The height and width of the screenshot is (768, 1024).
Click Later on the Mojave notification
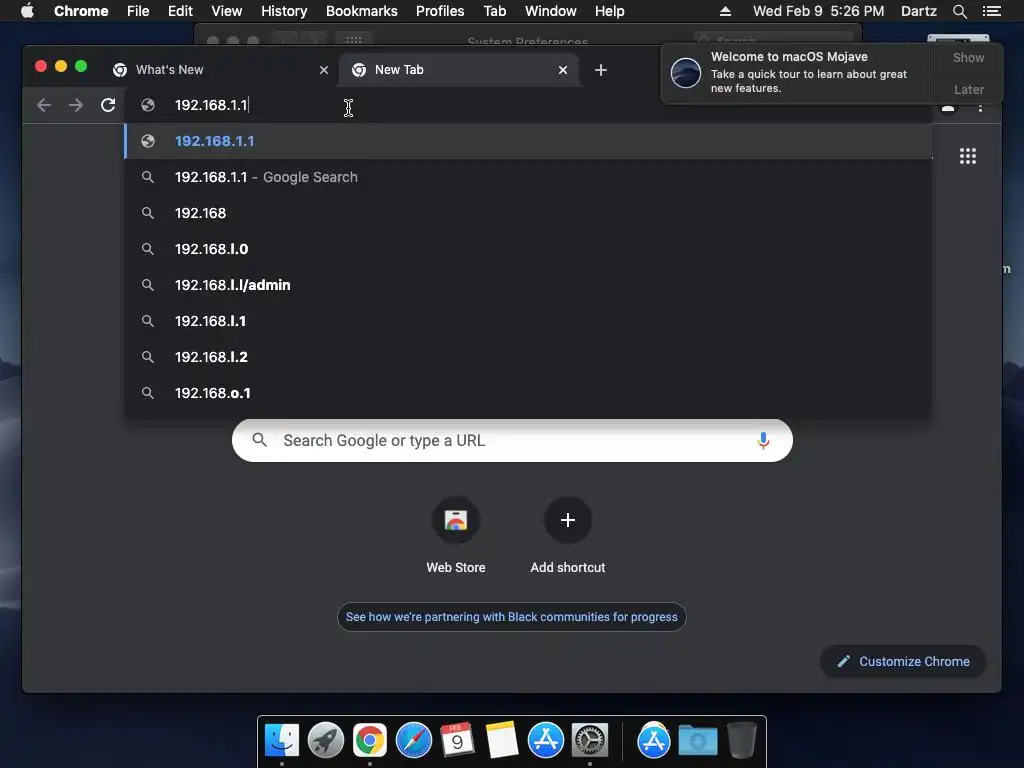point(968,89)
